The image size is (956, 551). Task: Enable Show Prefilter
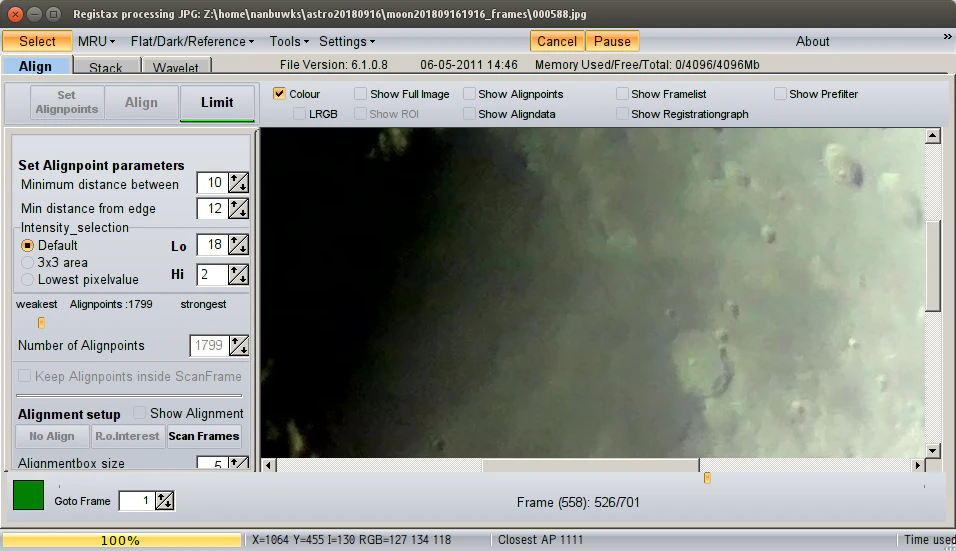780,94
